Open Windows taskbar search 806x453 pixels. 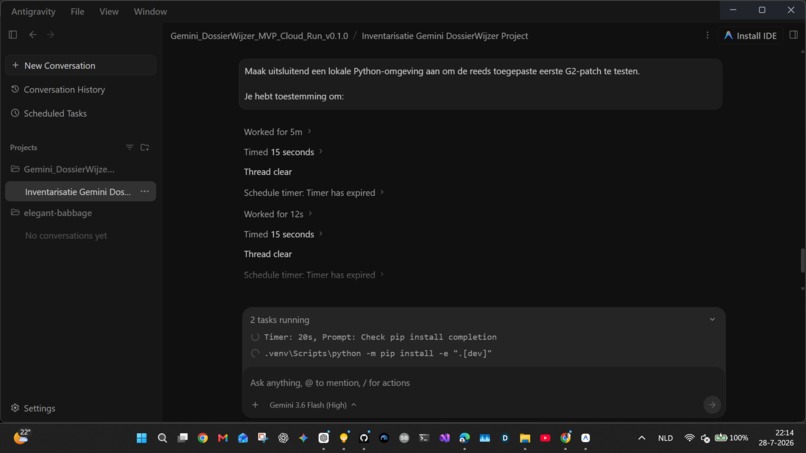coord(162,438)
